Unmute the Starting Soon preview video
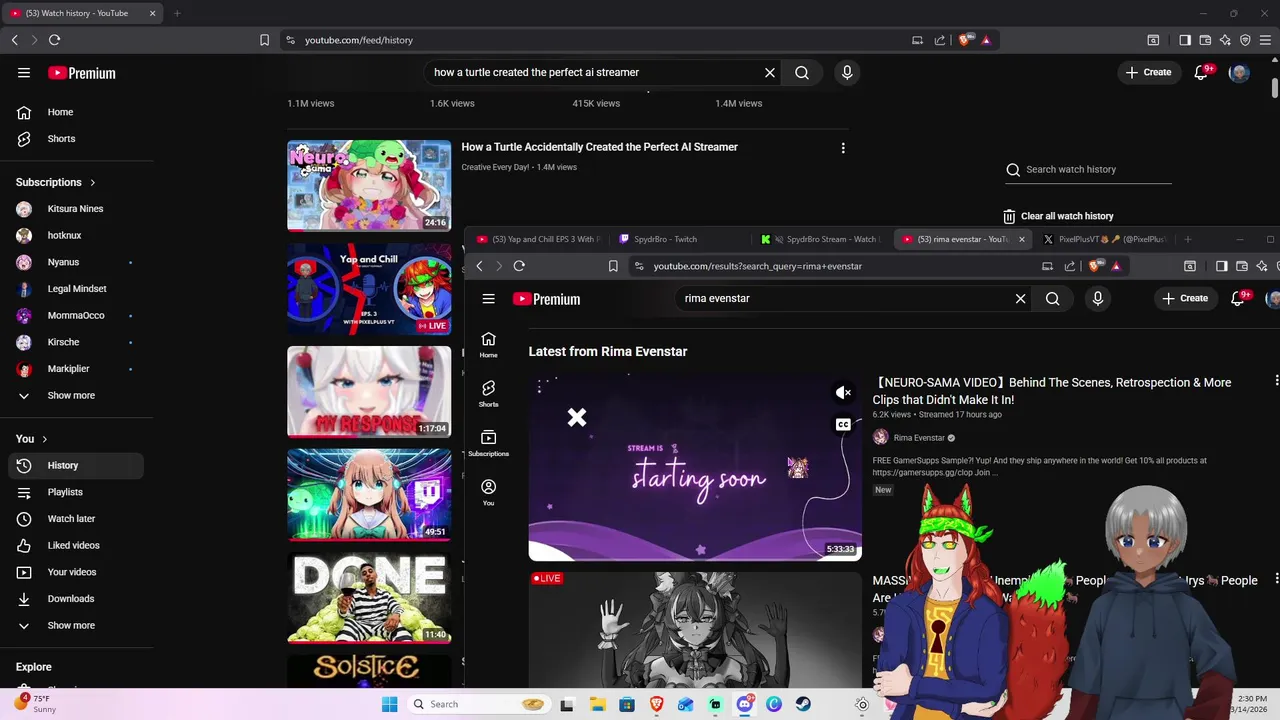 point(843,393)
